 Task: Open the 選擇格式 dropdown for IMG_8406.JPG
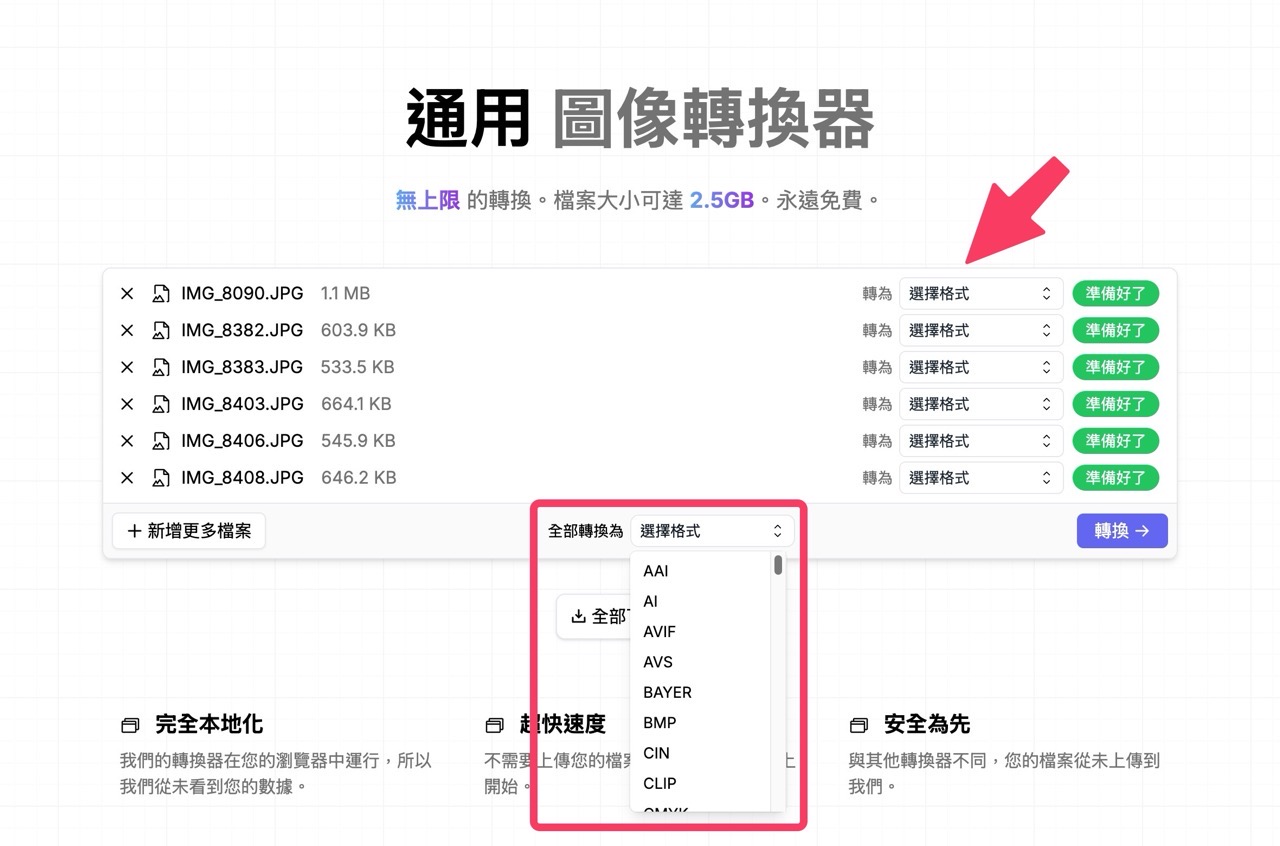click(981, 441)
